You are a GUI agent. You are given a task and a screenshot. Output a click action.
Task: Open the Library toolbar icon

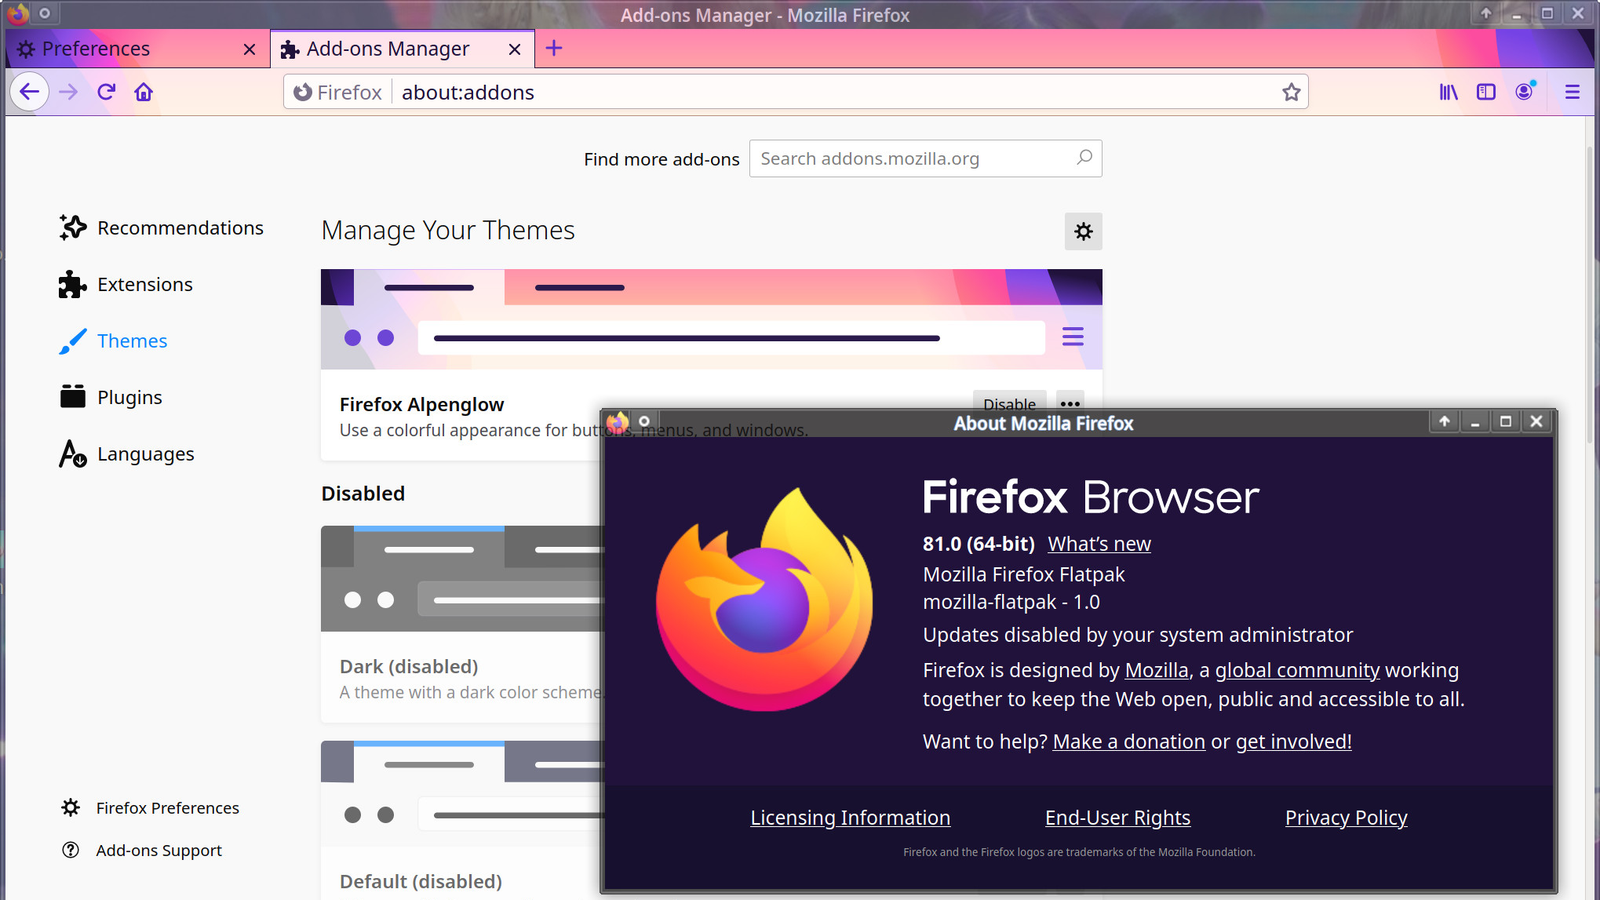tap(1448, 92)
